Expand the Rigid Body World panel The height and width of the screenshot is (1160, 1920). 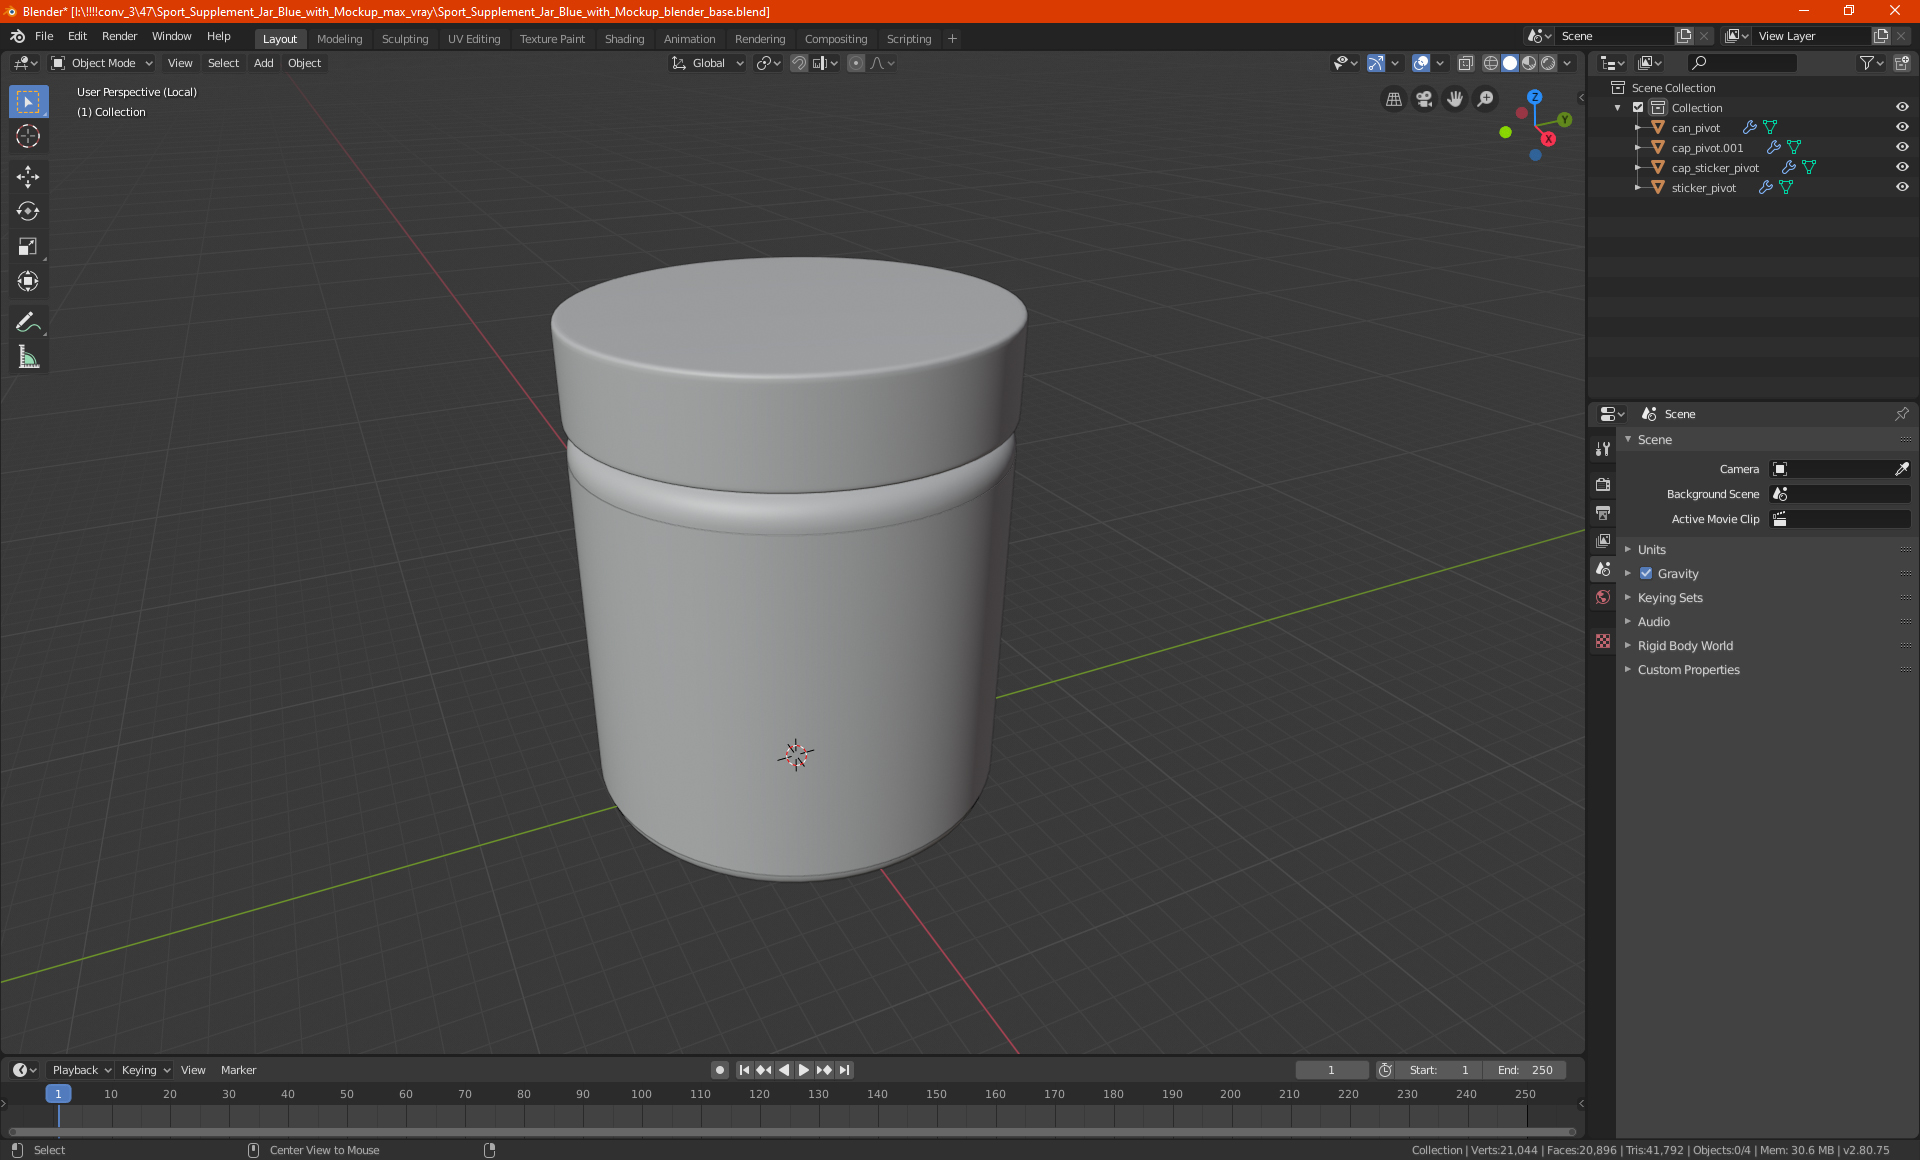click(x=1684, y=645)
